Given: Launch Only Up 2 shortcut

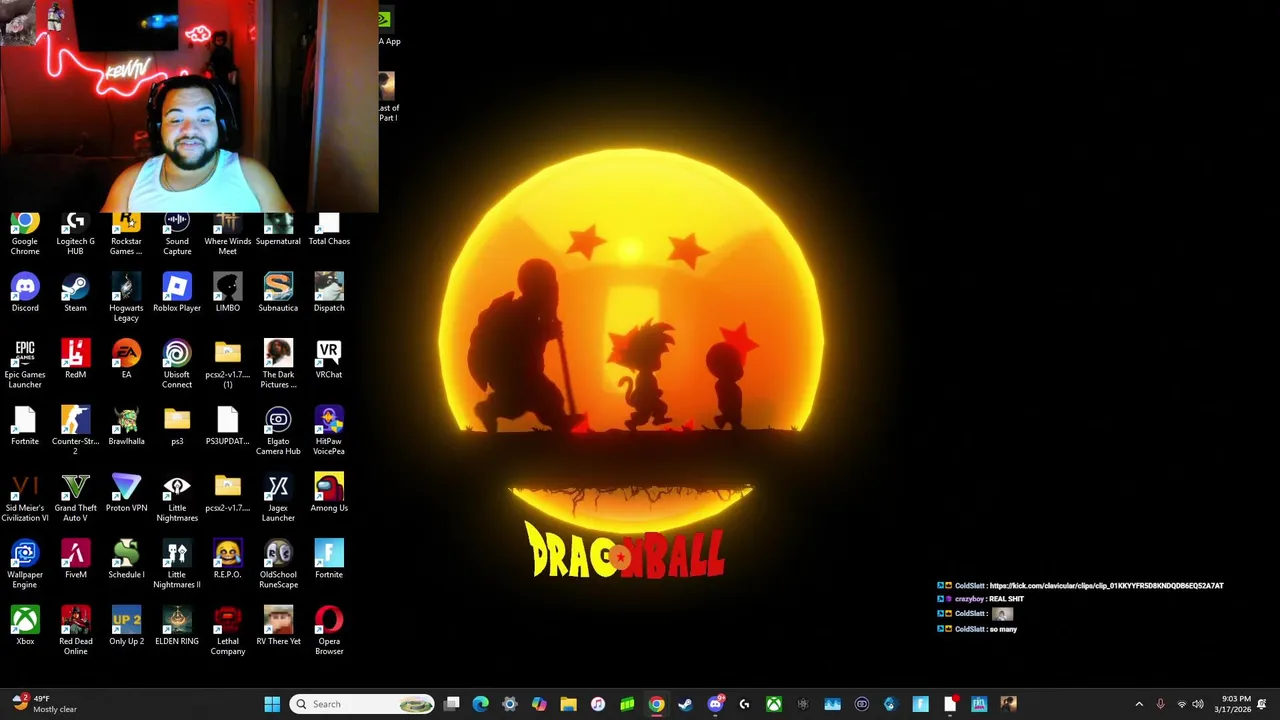Looking at the screenshot, I should tap(126, 626).
